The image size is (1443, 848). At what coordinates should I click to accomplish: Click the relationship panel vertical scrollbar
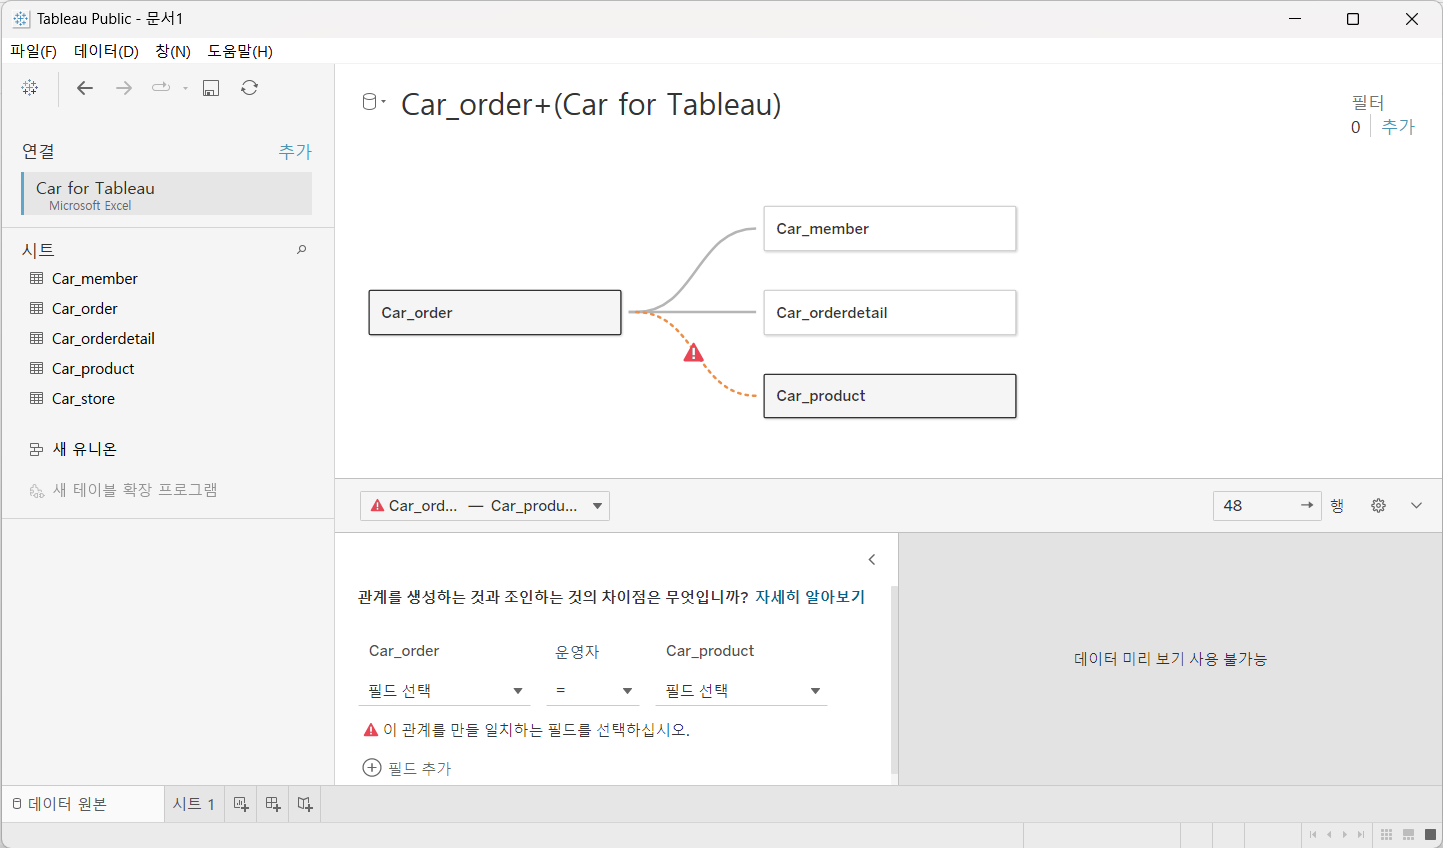pyautogui.click(x=894, y=680)
